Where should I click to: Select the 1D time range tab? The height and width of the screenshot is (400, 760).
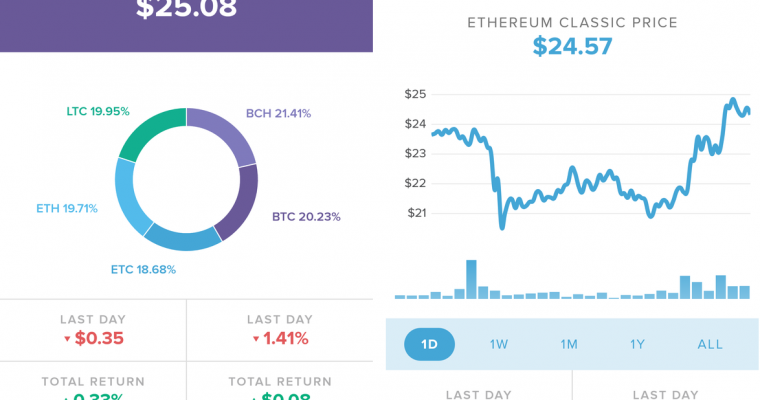click(x=429, y=344)
